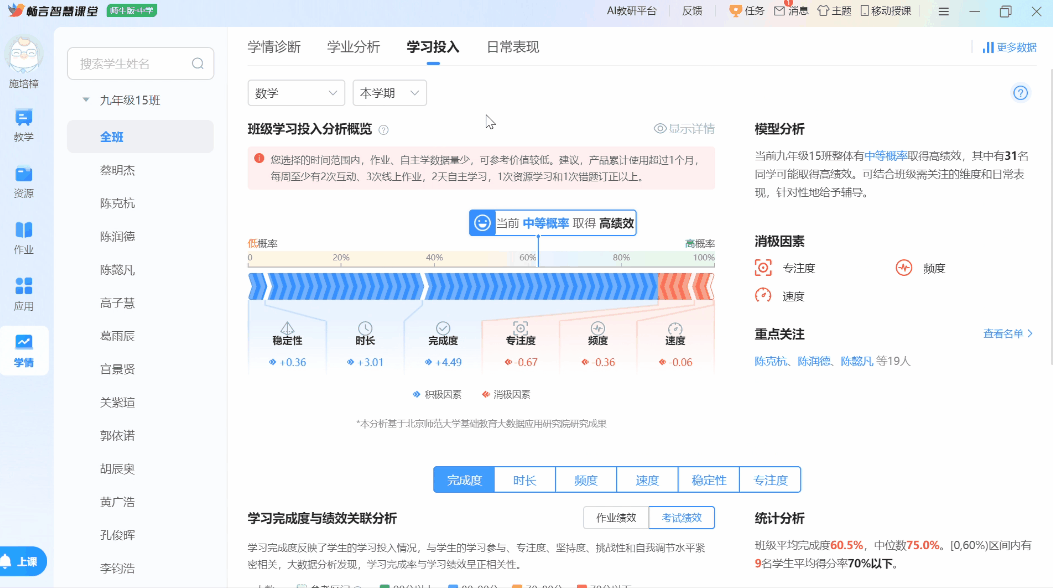This screenshot has width=1053, height=588.
Task: Open the hamburger menu in title bar
Action: pos(944,11)
